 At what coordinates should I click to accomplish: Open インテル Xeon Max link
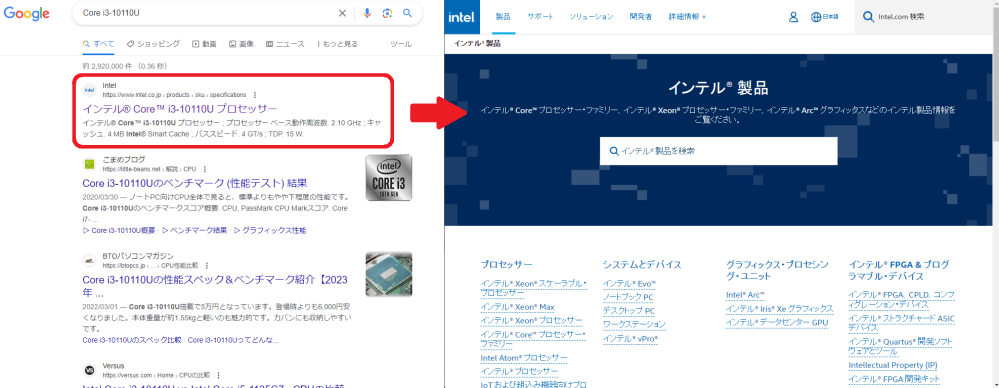(517, 307)
